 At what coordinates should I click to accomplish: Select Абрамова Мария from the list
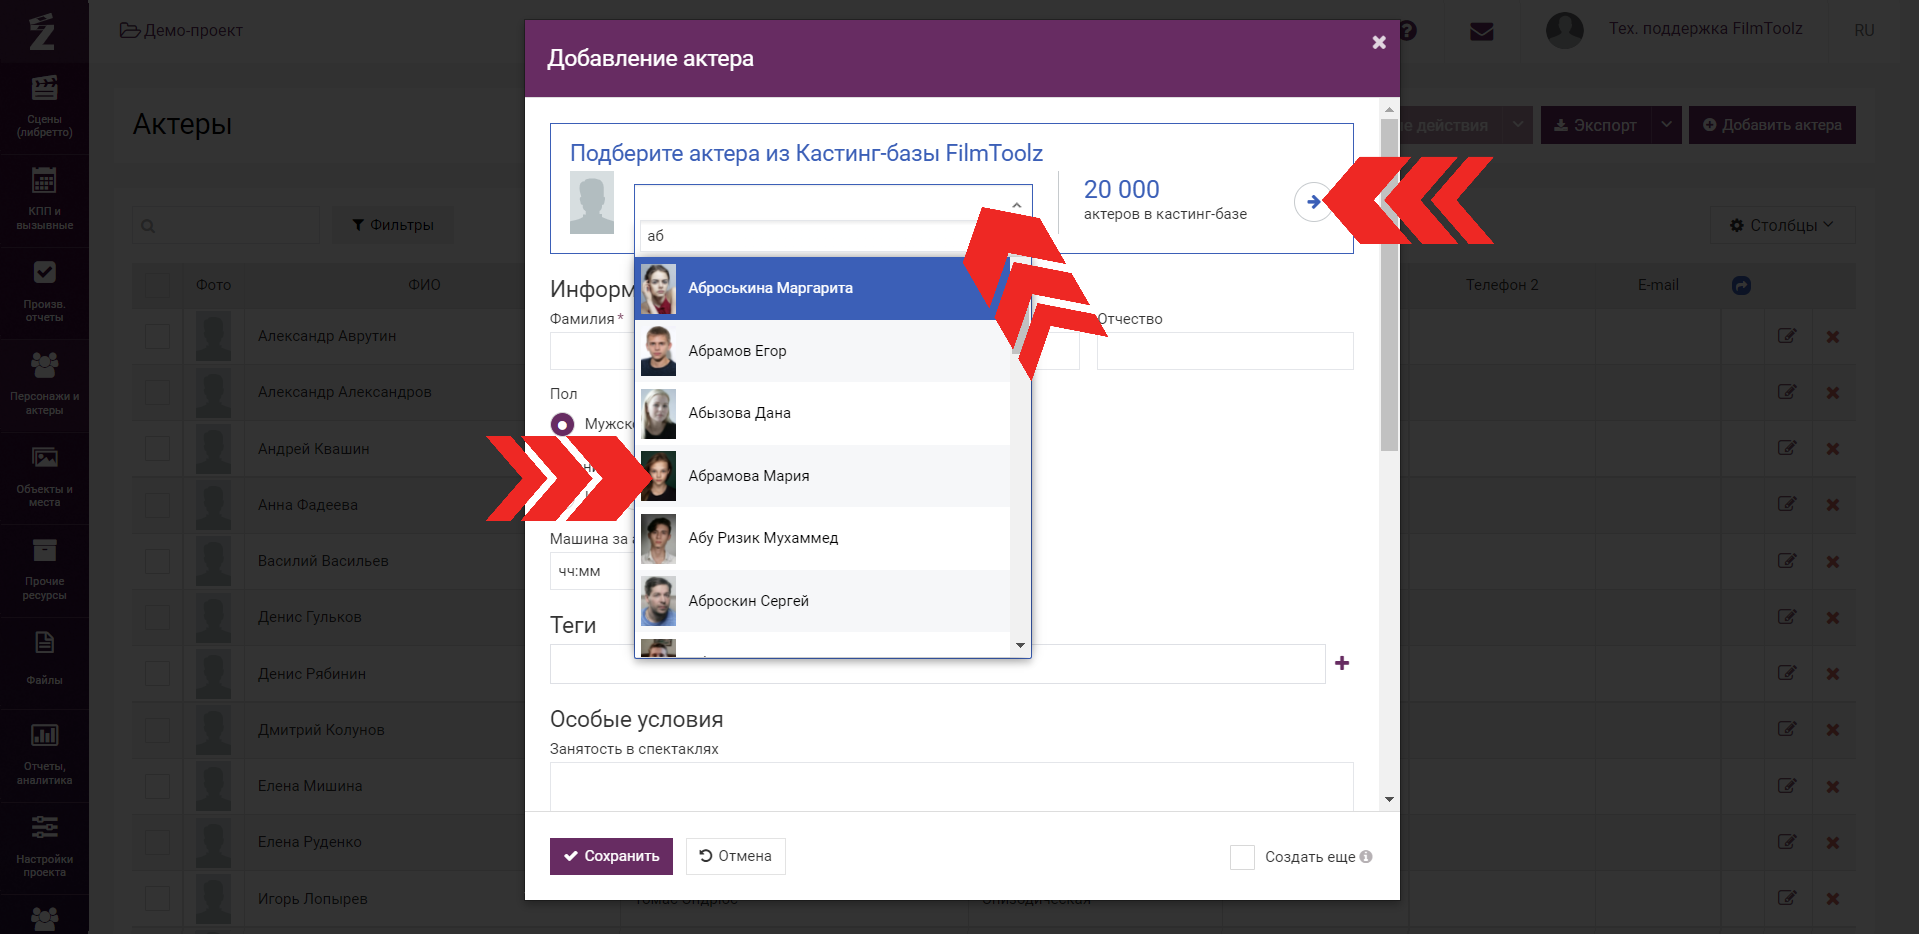pos(822,476)
